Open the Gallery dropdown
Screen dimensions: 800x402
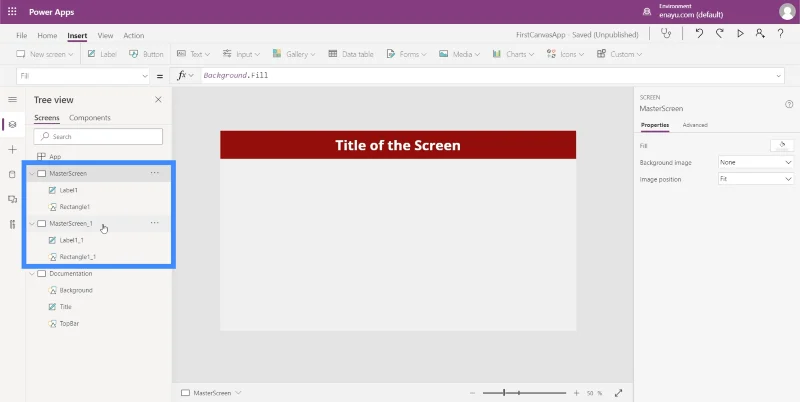click(294, 54)
